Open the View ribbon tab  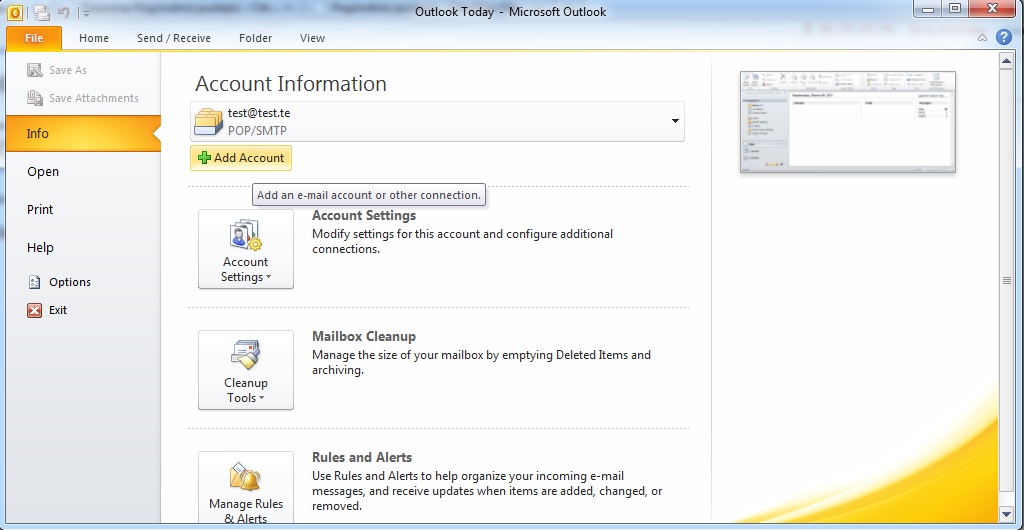[x=312, y=38]
